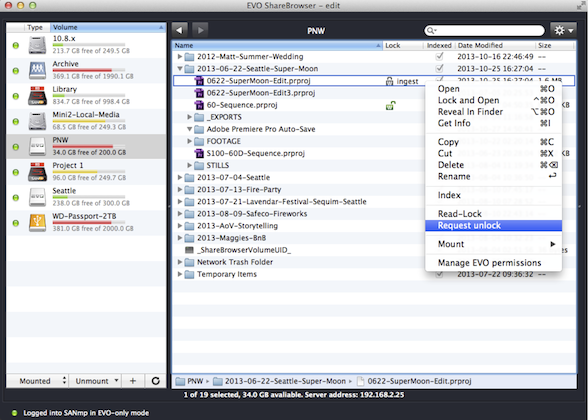
Task: Choose Index in context menu
Action: 493,195
